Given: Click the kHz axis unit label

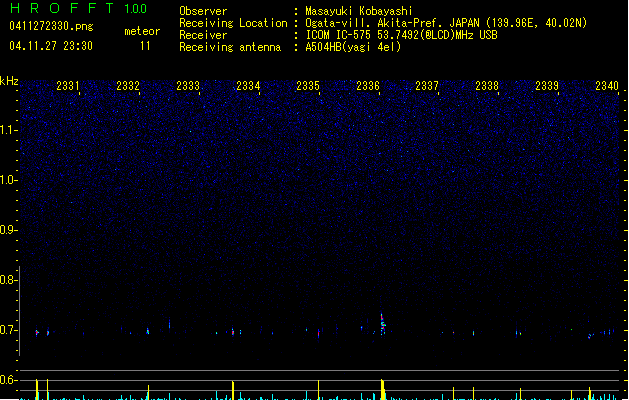Looking at the screenshot, I should 9,81.
